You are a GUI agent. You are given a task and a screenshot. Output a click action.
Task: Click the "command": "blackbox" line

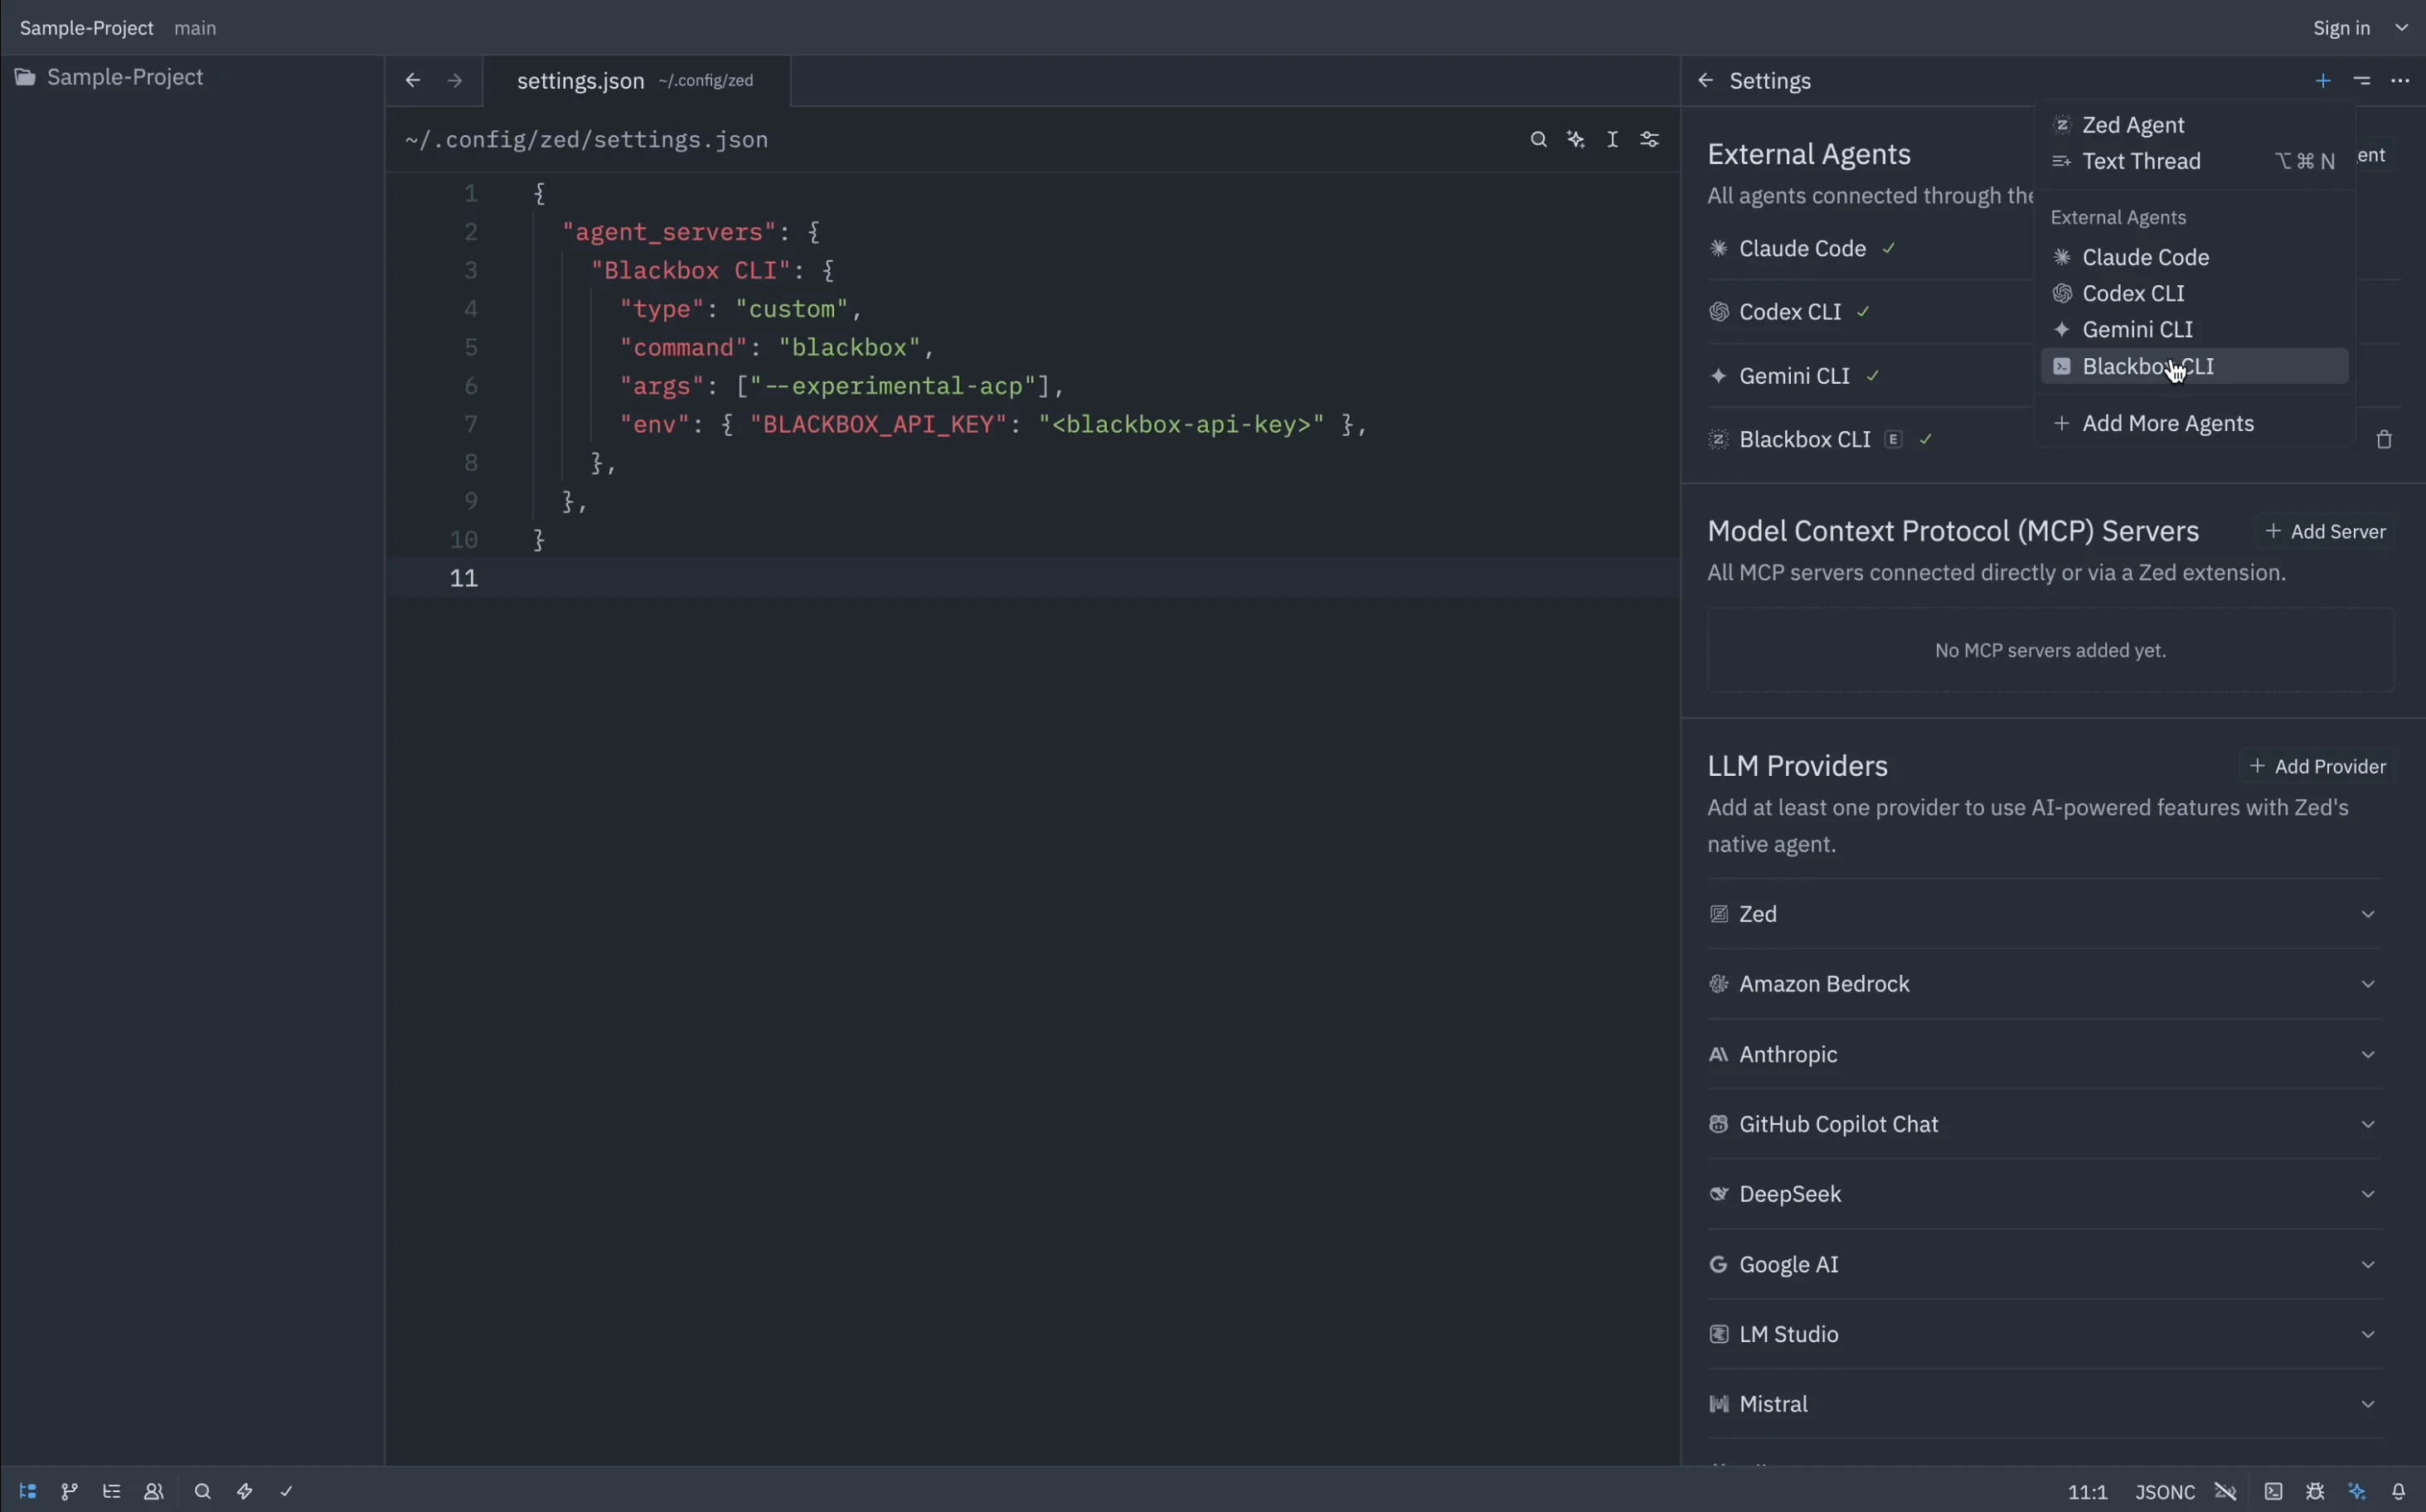[x=776, y=347]
